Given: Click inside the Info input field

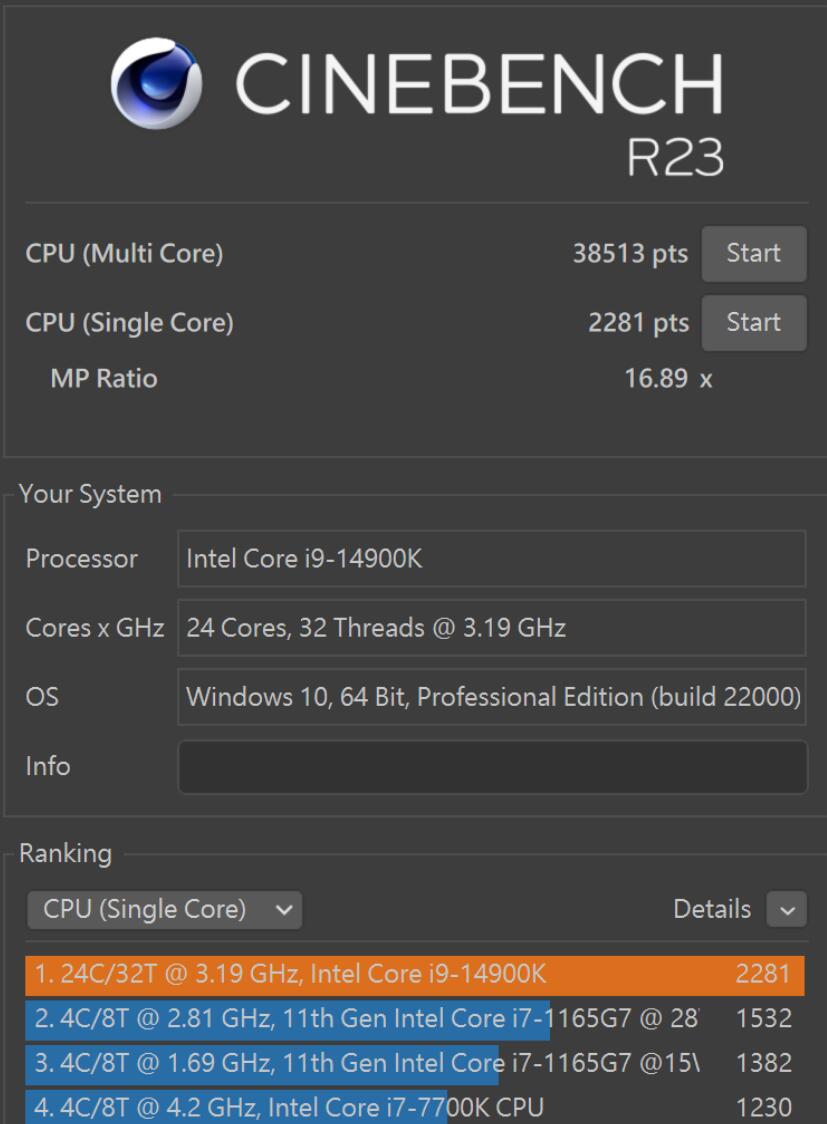Looking at the screenshot, I should pos(490,766).
